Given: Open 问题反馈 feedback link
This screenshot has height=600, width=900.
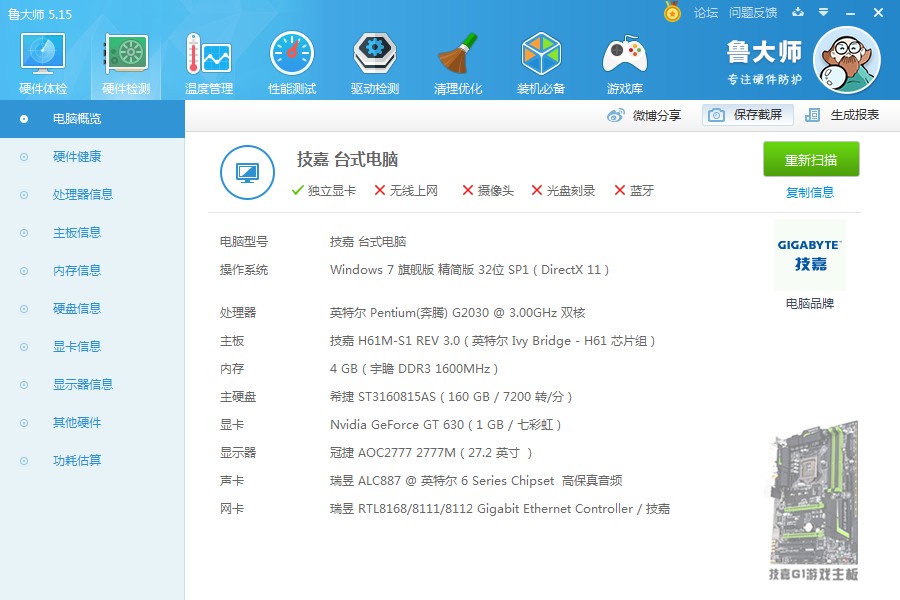Looking at the screenshot, I should (x=753, y=13).
